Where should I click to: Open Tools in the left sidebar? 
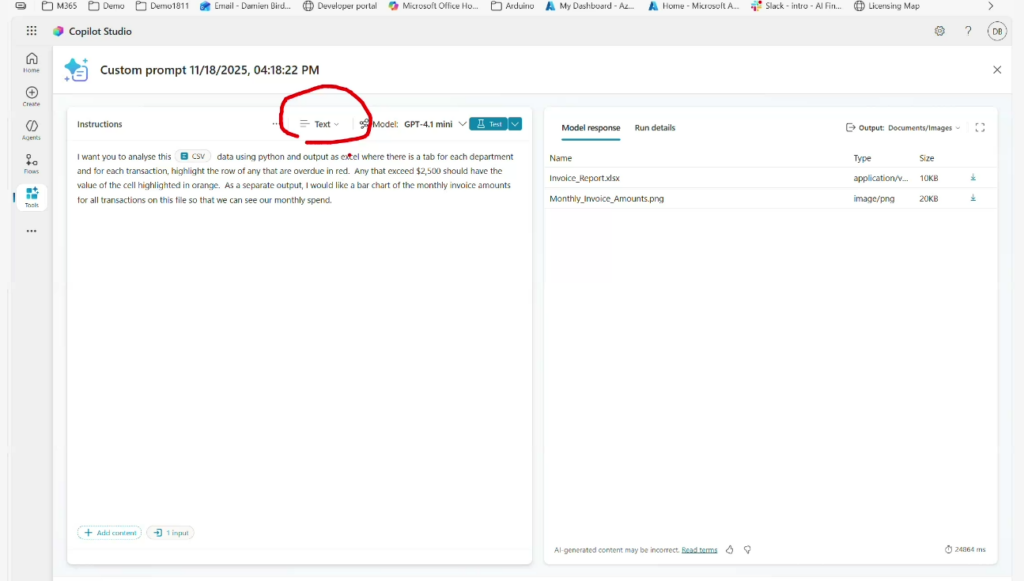click(x=31, y=197)
